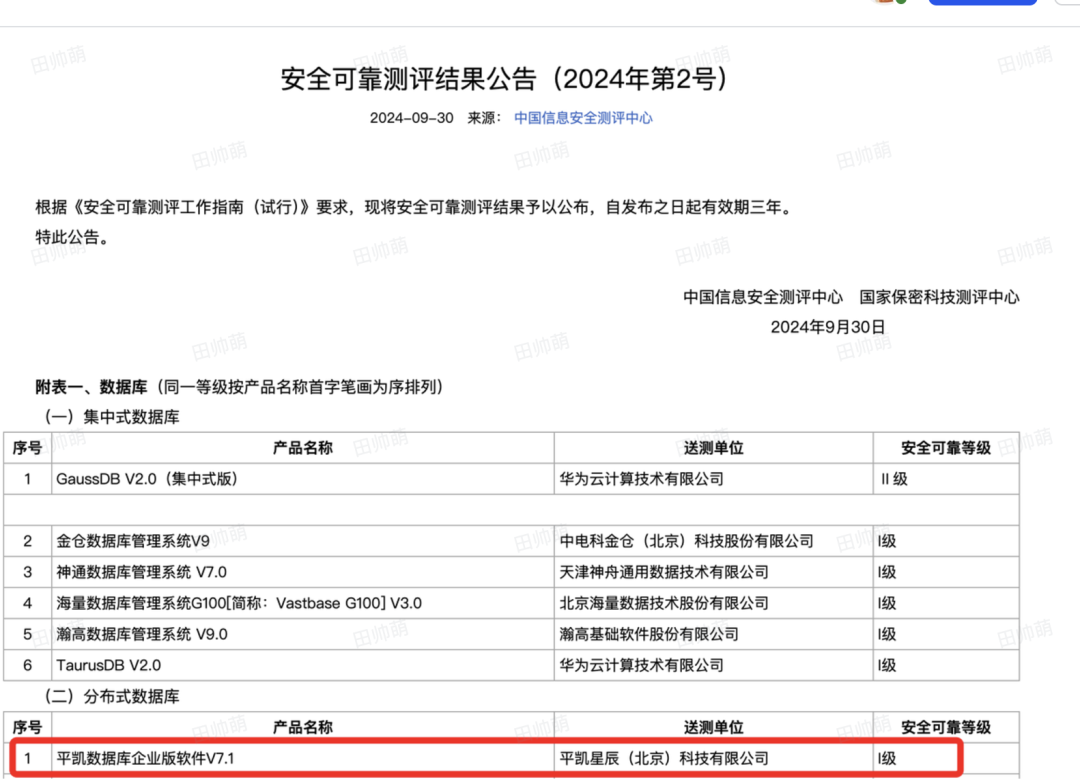Click 安全可靠等级 header in 集中式数据库 table
The width and height of the screenshot is (1080, 780).
click(x=946, y=448)
